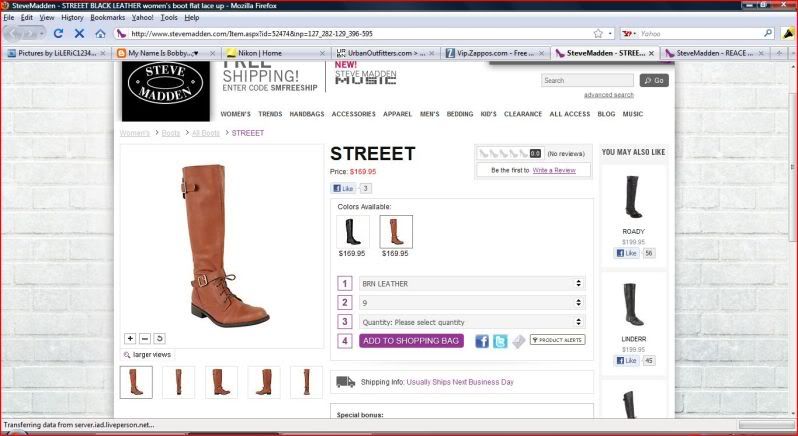This screenshot has height=436, width=798.
Task: Click the Women's breadcrumb link
Action: point(135,133)
